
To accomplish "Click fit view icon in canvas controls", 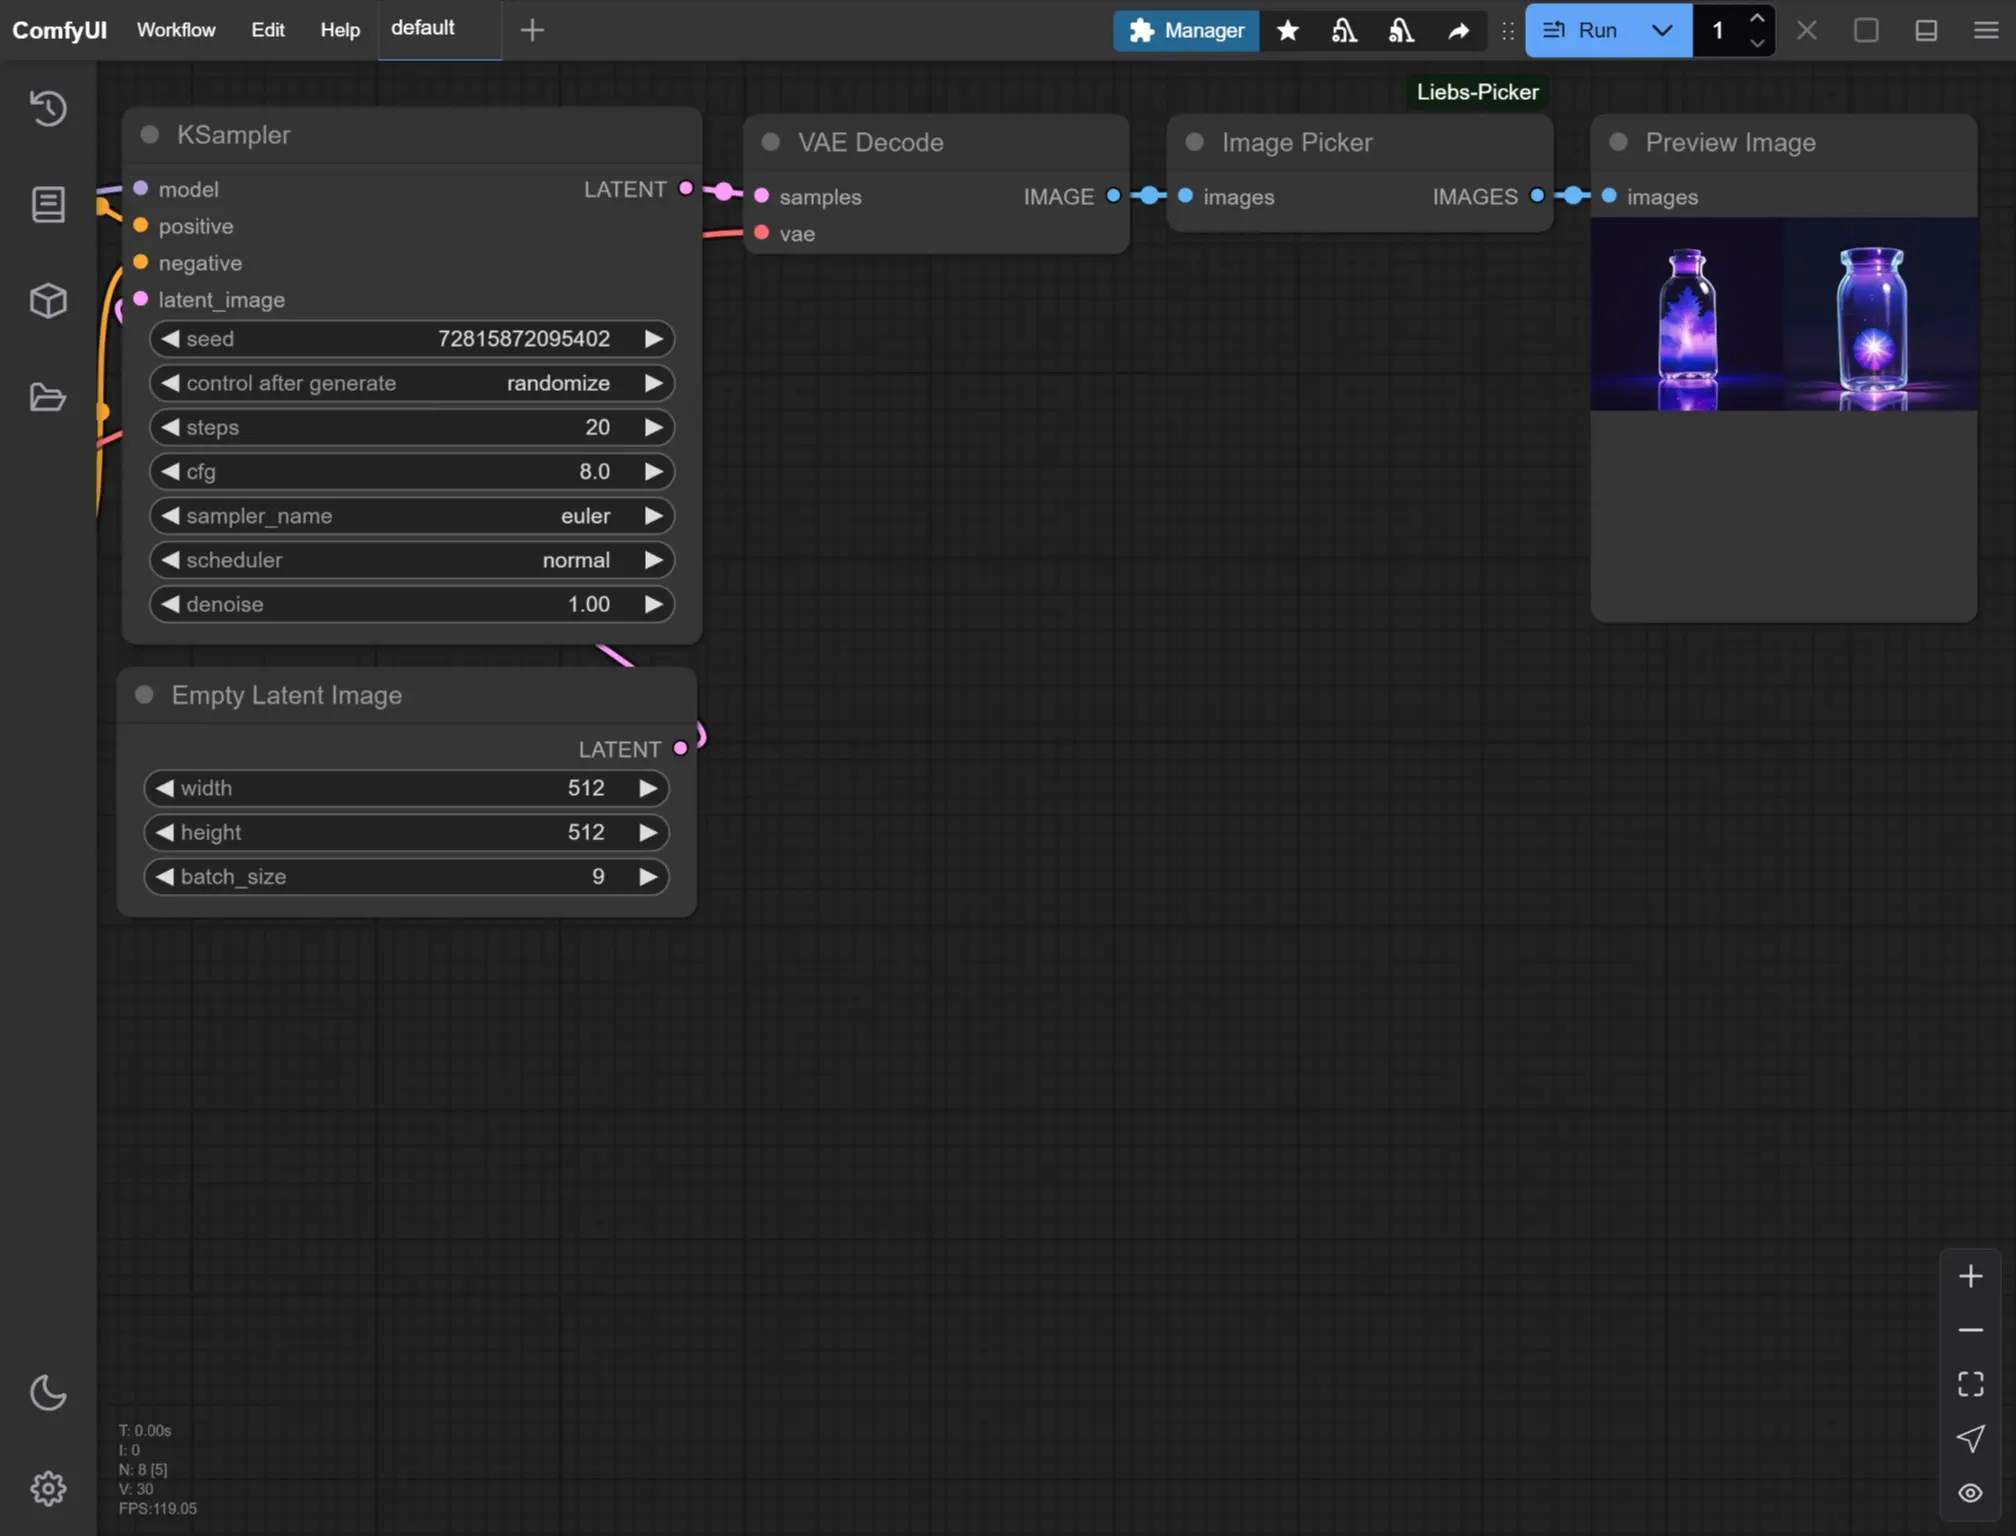I will click(1970, 1384).
